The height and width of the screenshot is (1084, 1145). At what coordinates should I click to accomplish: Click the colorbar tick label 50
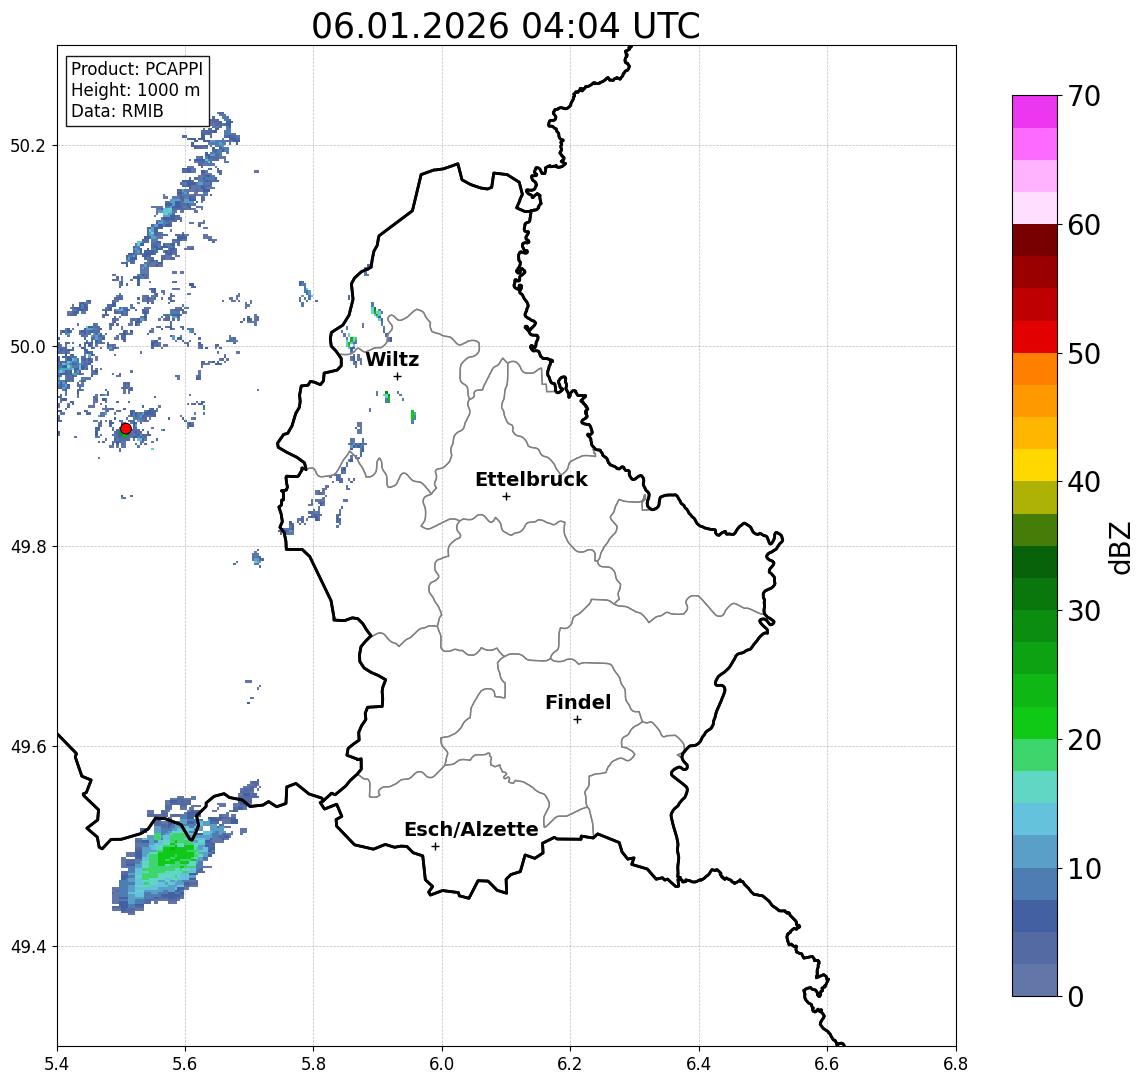[x=1084, y=354]
